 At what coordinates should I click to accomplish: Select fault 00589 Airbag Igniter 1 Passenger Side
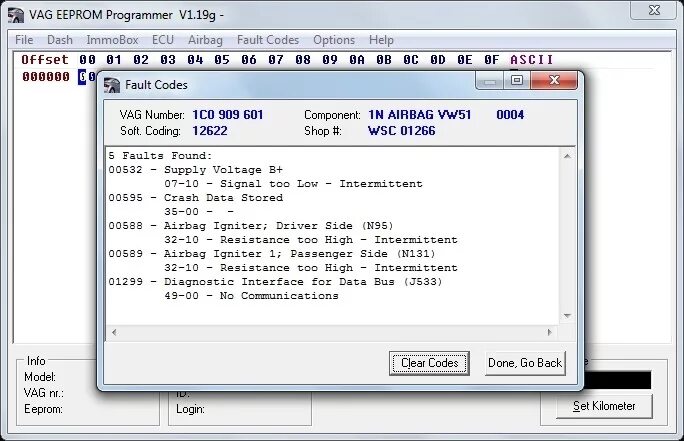(x=272, y=253)
